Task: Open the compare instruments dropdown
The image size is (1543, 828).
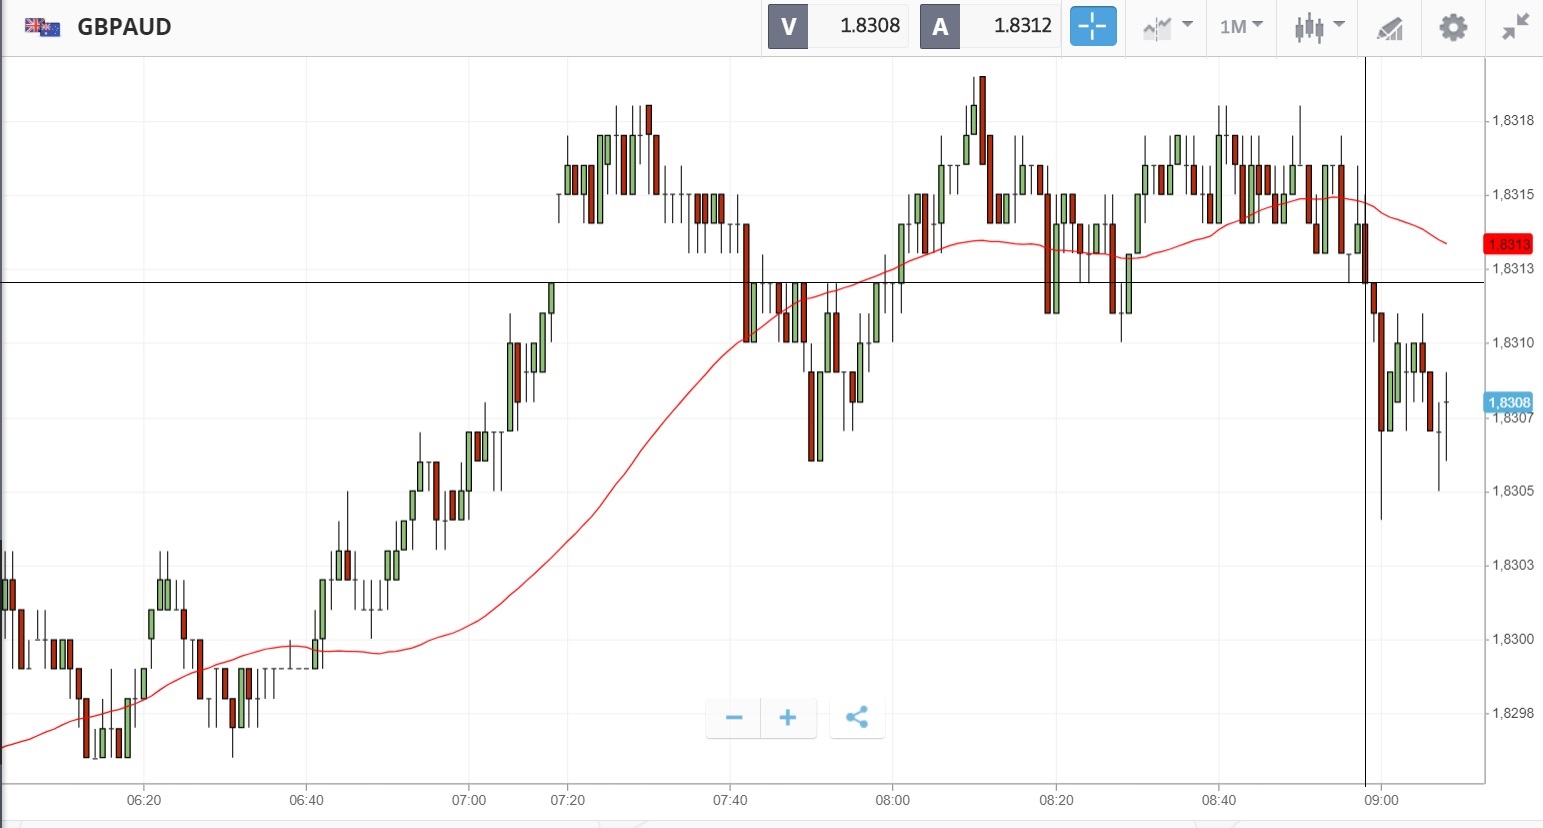Action: [1167, 27]
